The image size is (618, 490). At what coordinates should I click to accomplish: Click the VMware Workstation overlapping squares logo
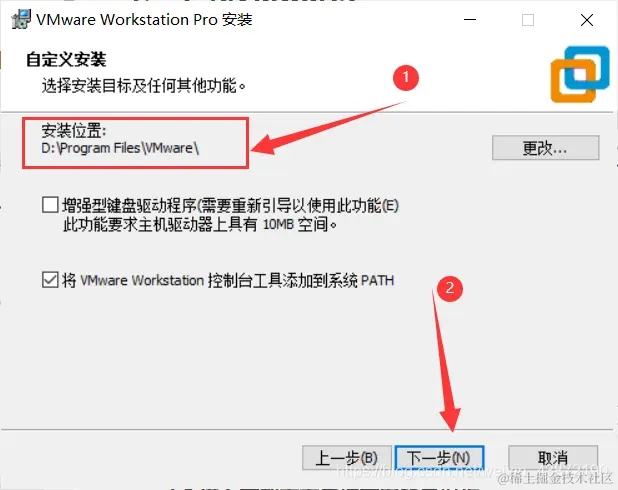tap(580, 74)
